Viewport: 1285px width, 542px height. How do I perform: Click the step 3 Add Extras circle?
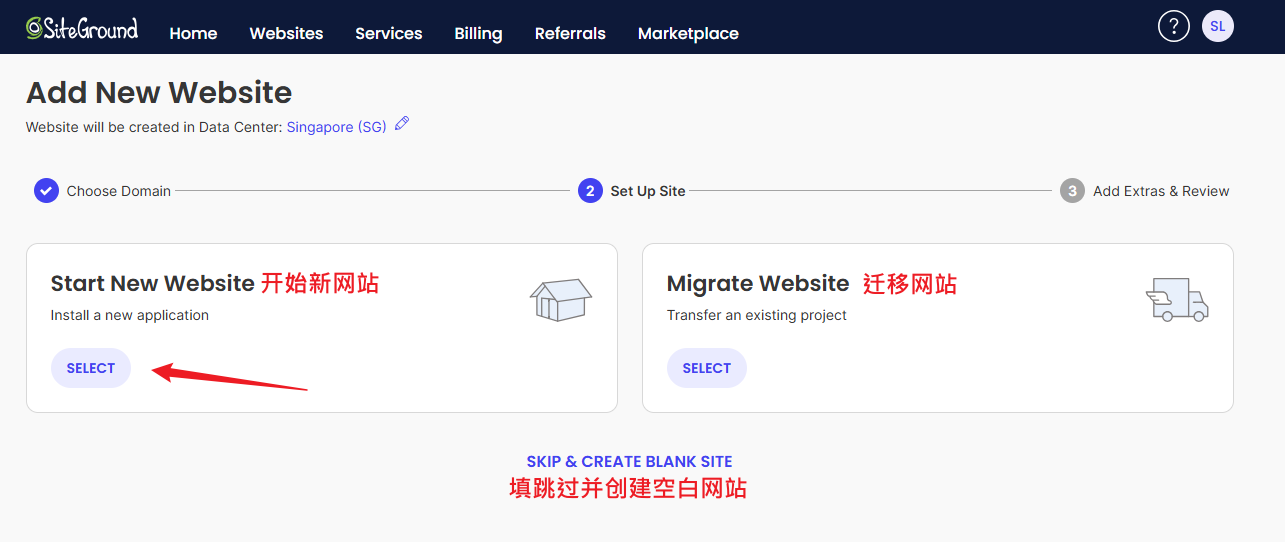tap(1072, 191)
